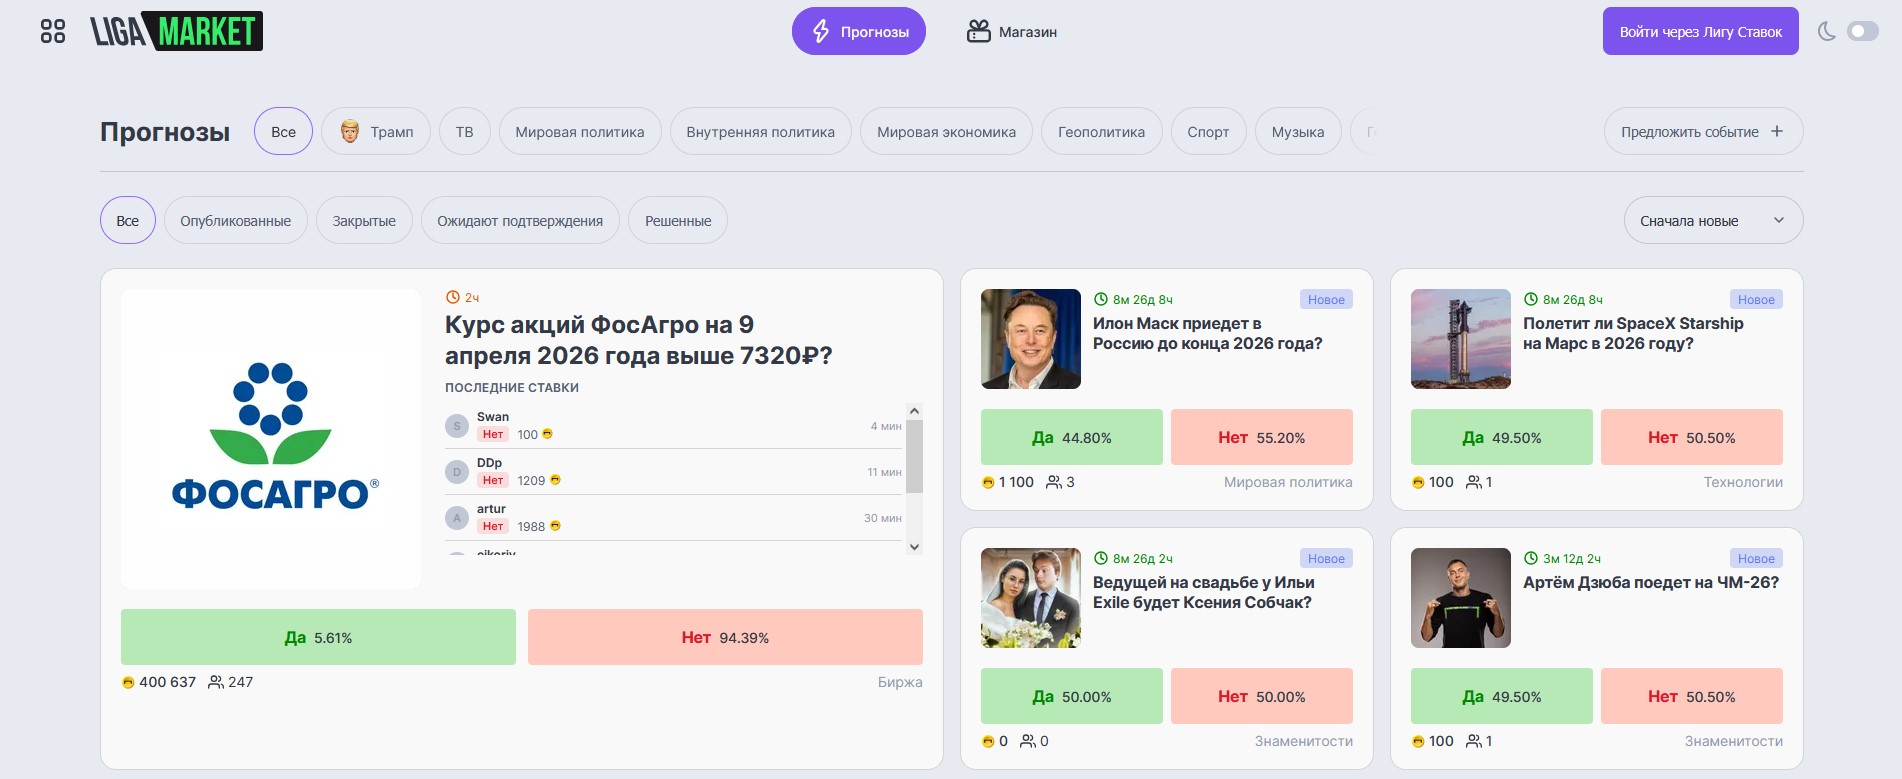Click the plus icon in Предложить событие
Viewport: 1902px width, 779px height.
pos(1777,131)
